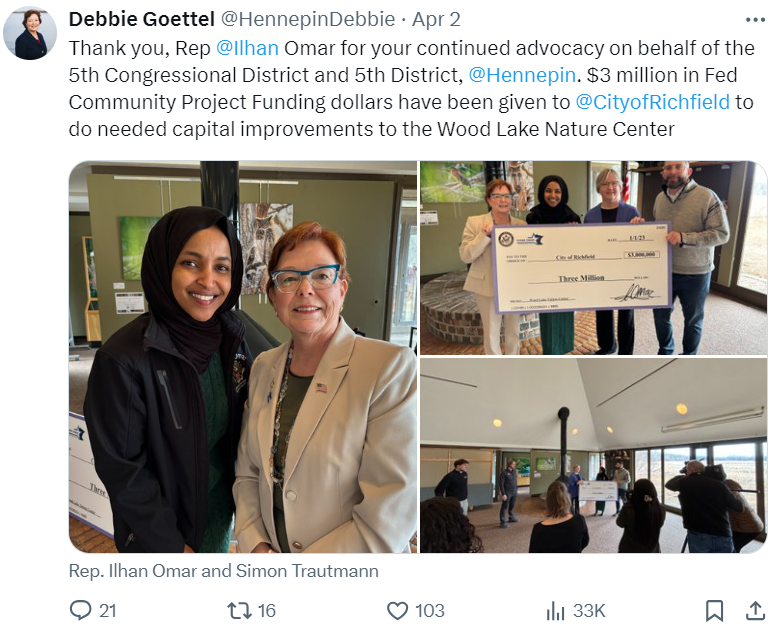Image resolution: width=774 pixels, height=633 pixels.
Task: Click the @Ilhan mention link
Action: click(247, 47)
